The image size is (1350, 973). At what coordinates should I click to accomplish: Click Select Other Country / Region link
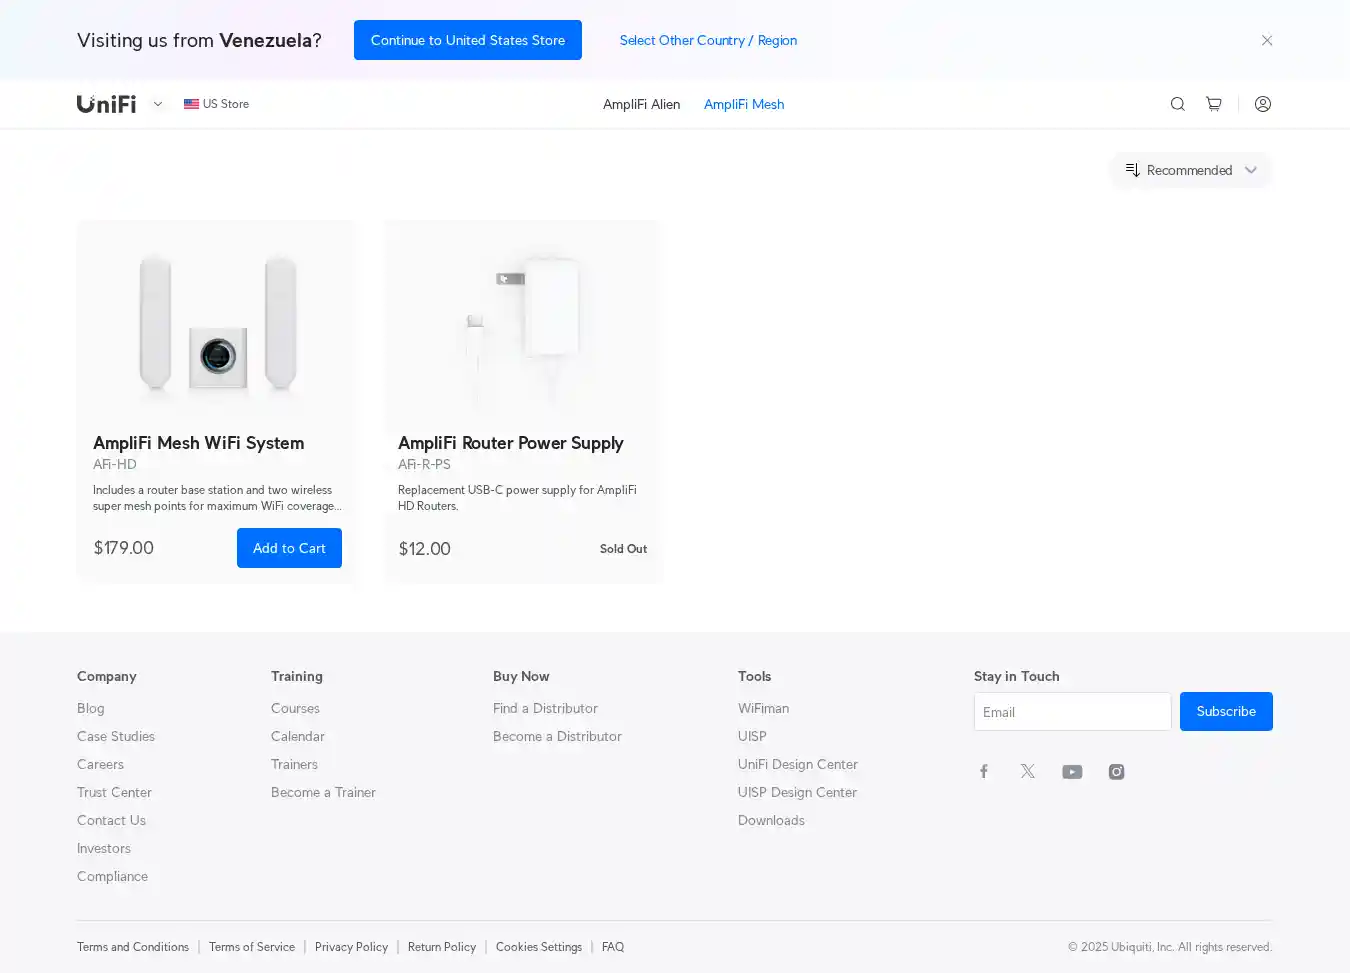point(708,40)
